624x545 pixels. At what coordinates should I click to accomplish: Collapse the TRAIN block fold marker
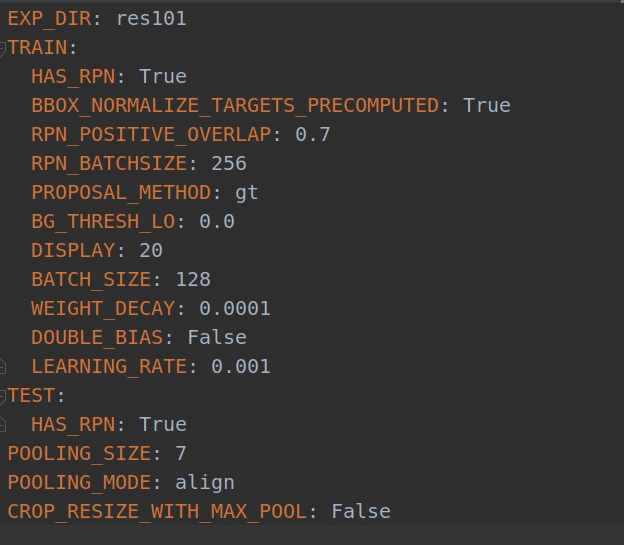pos(2,49)
